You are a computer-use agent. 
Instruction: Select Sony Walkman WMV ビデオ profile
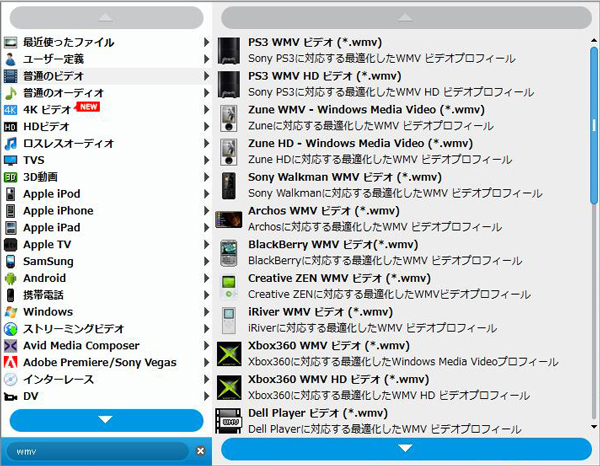401,185
